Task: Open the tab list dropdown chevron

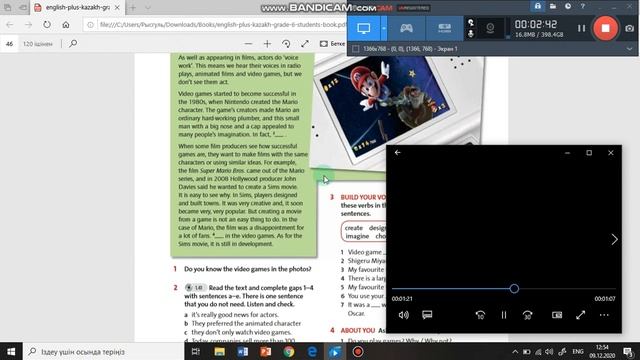Action: [148, 7]
